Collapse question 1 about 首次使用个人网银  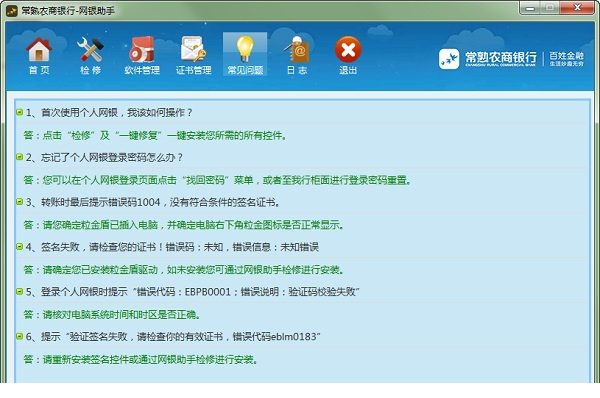tap(20, 112)
